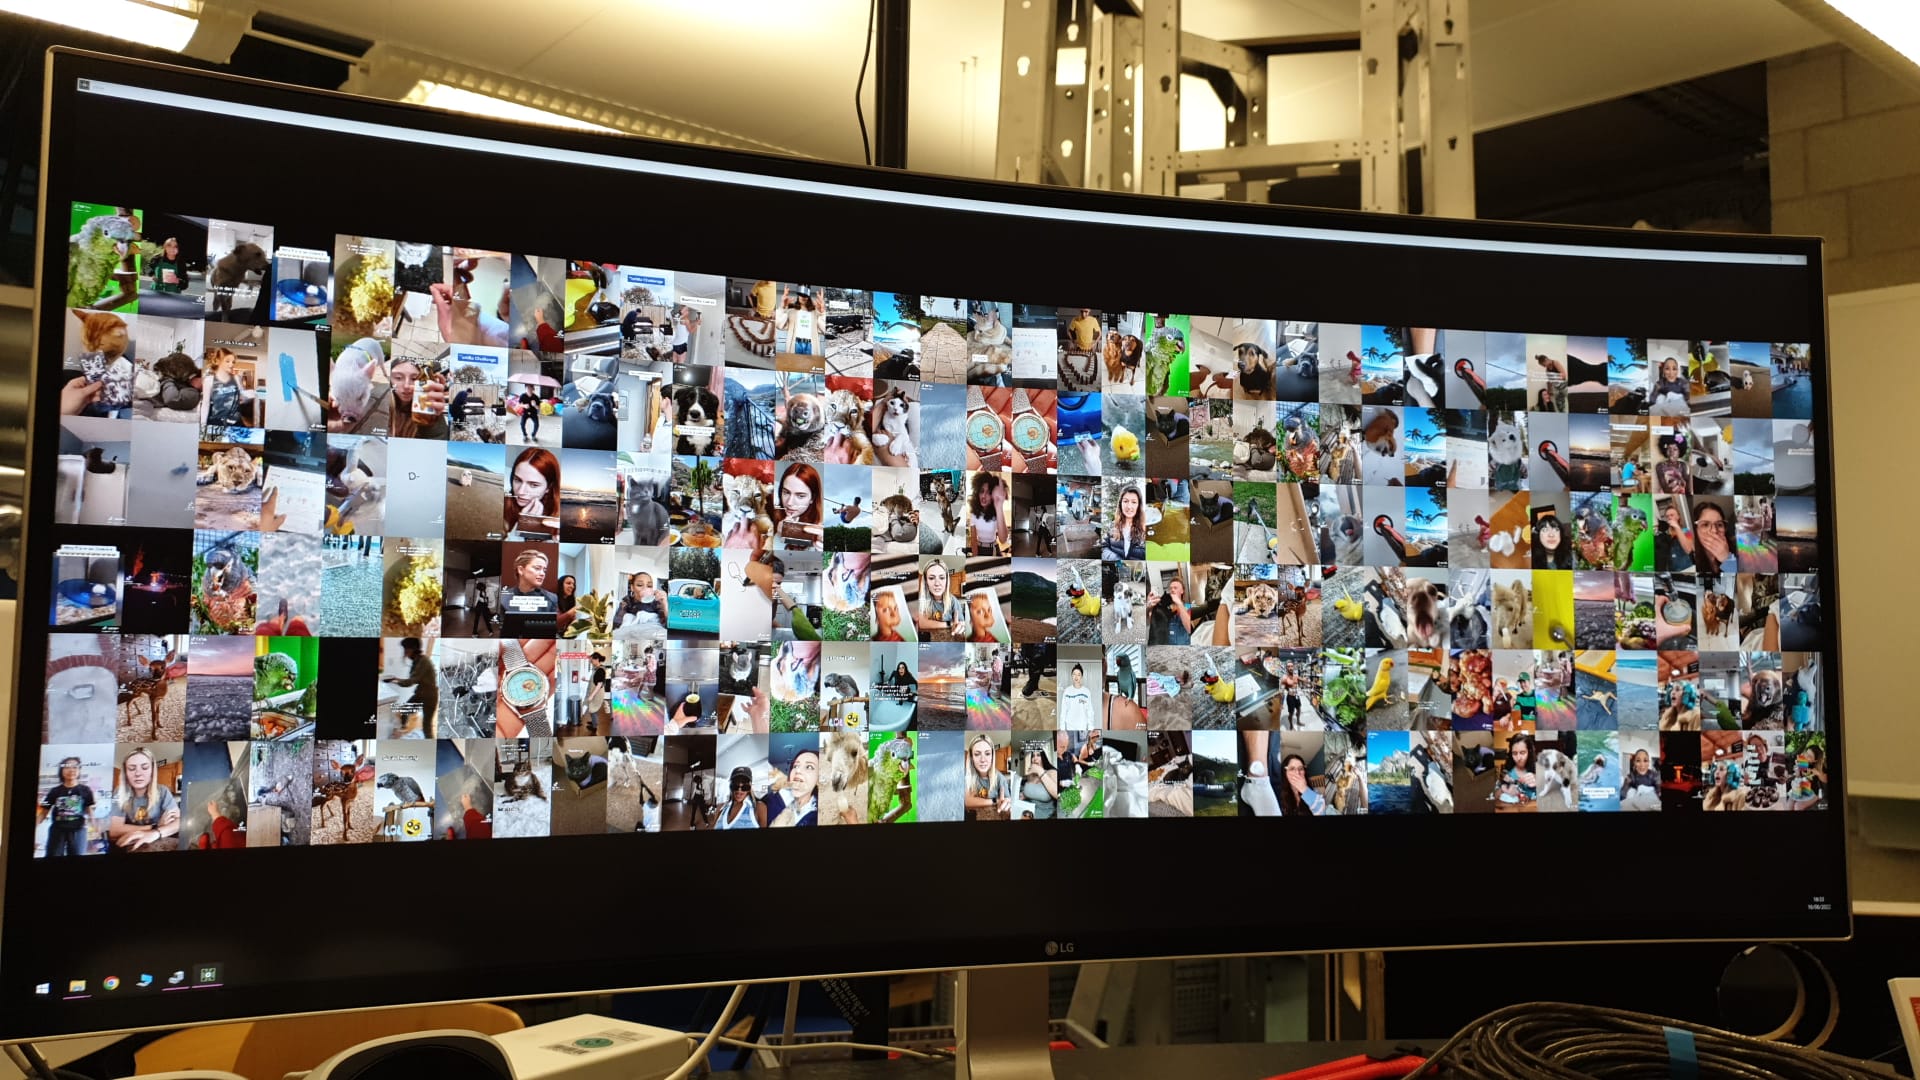Select the white sock foot thumbnail
The image size is (1920, 1080).
click(x=1259, y=772)
